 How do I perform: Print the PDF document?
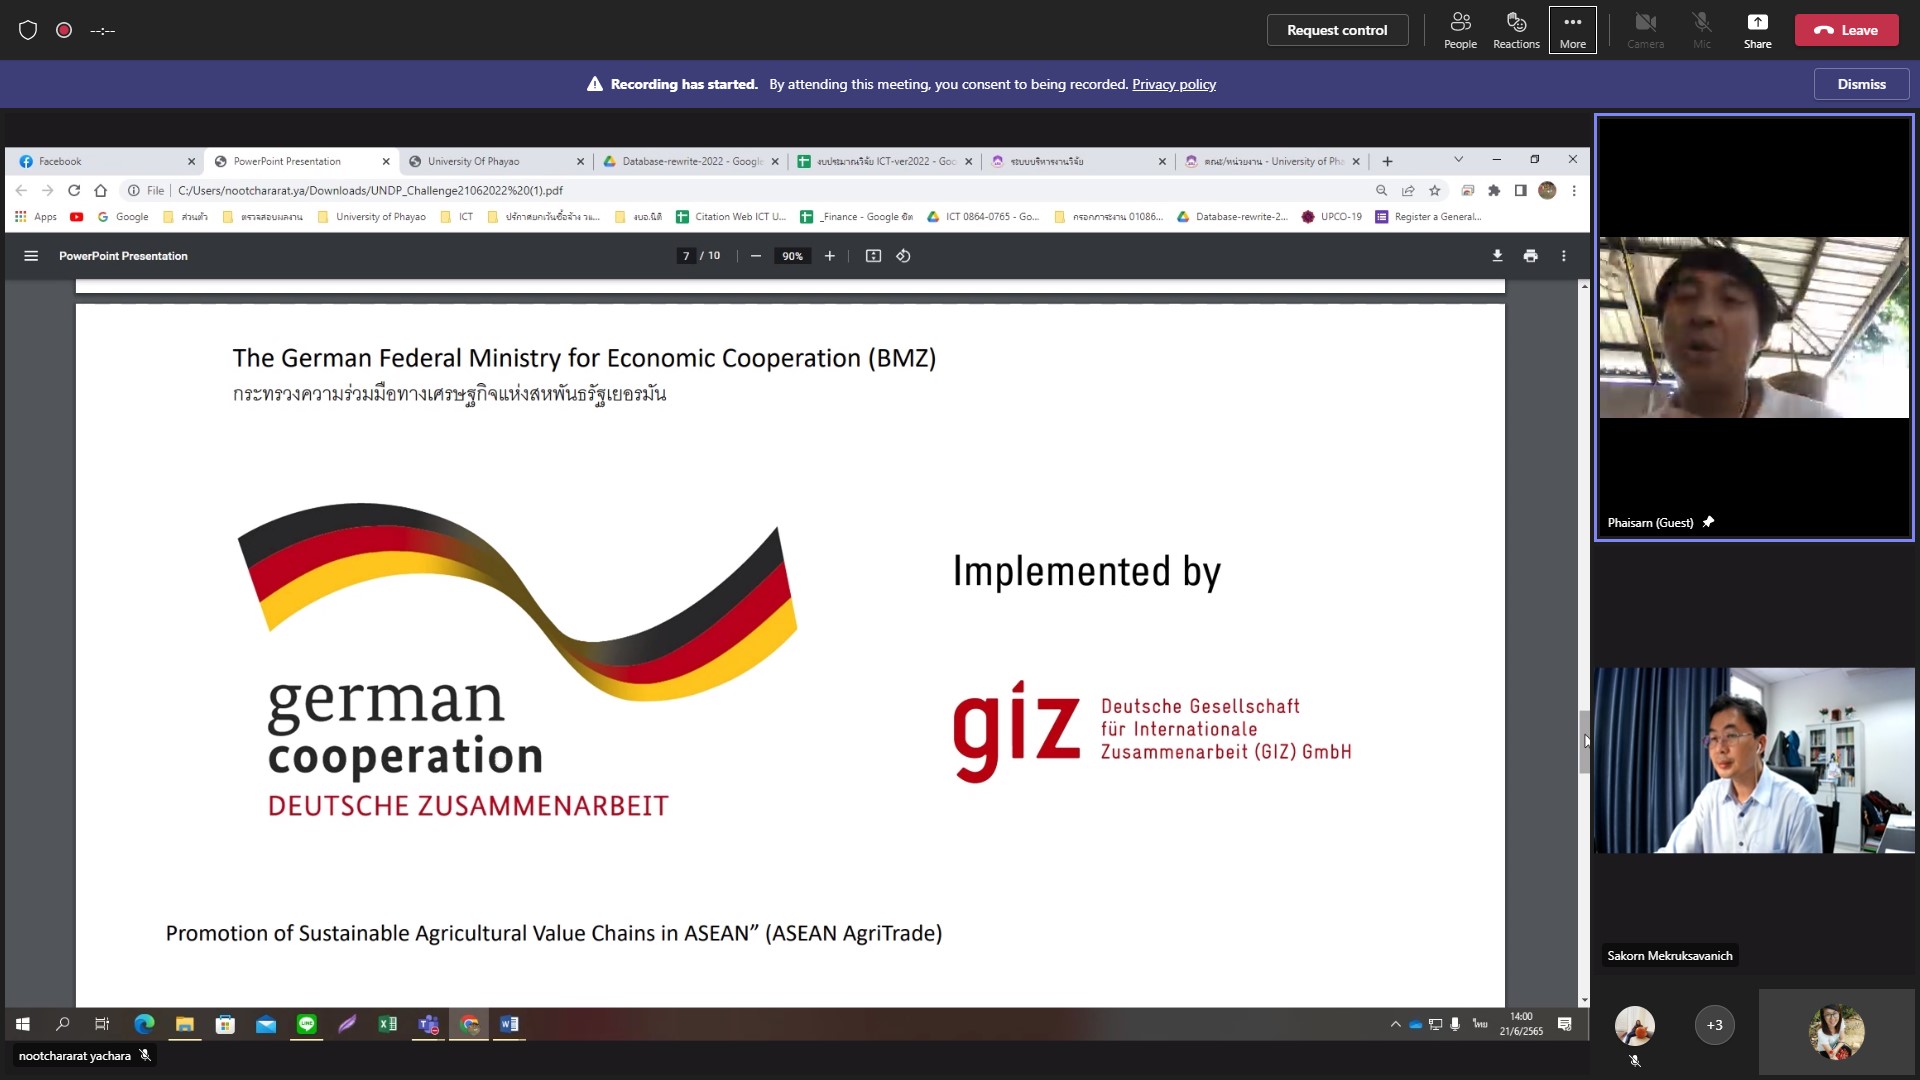[1530, 256]
